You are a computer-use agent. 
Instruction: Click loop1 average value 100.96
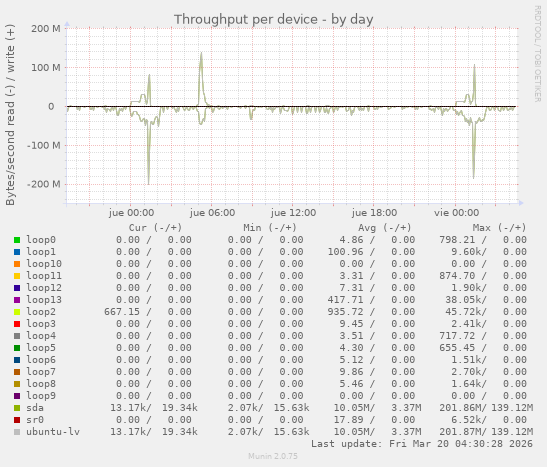pyautogui.click(x=345, y=252)
